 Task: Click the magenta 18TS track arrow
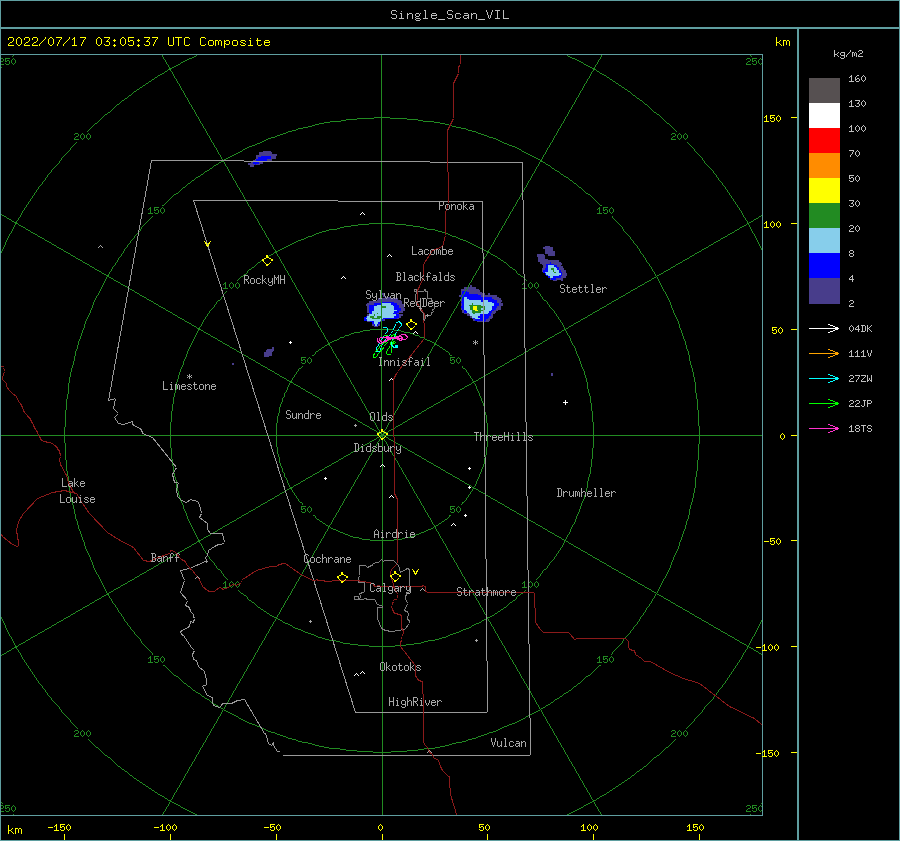[824, 428]
